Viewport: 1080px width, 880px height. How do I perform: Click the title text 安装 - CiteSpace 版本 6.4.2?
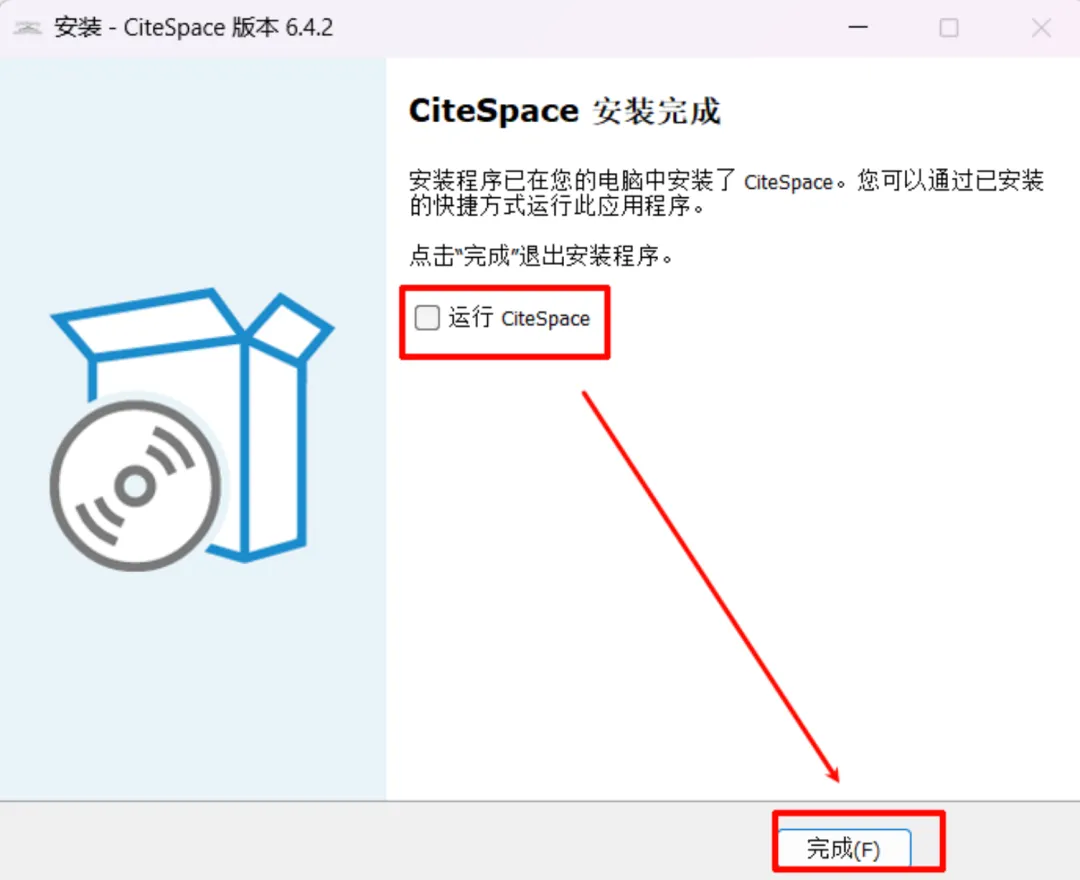point(194,28)
